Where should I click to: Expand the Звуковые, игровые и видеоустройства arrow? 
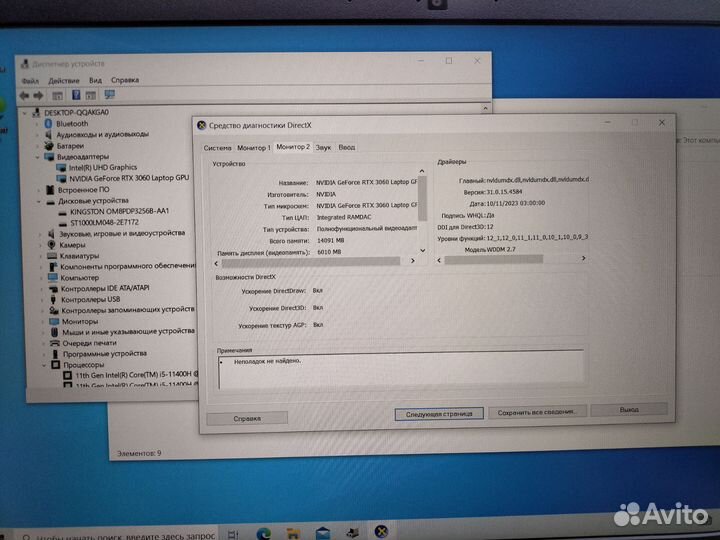pos(40,234)
